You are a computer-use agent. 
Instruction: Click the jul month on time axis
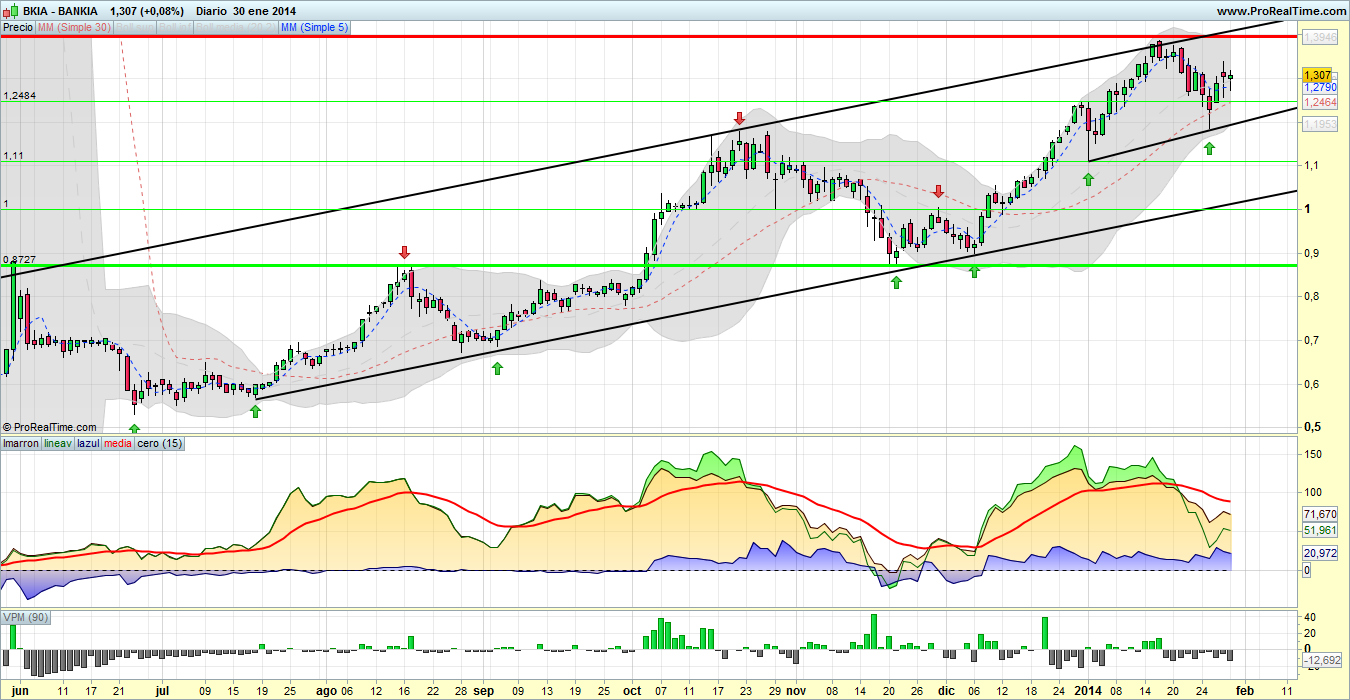point(162,690)
